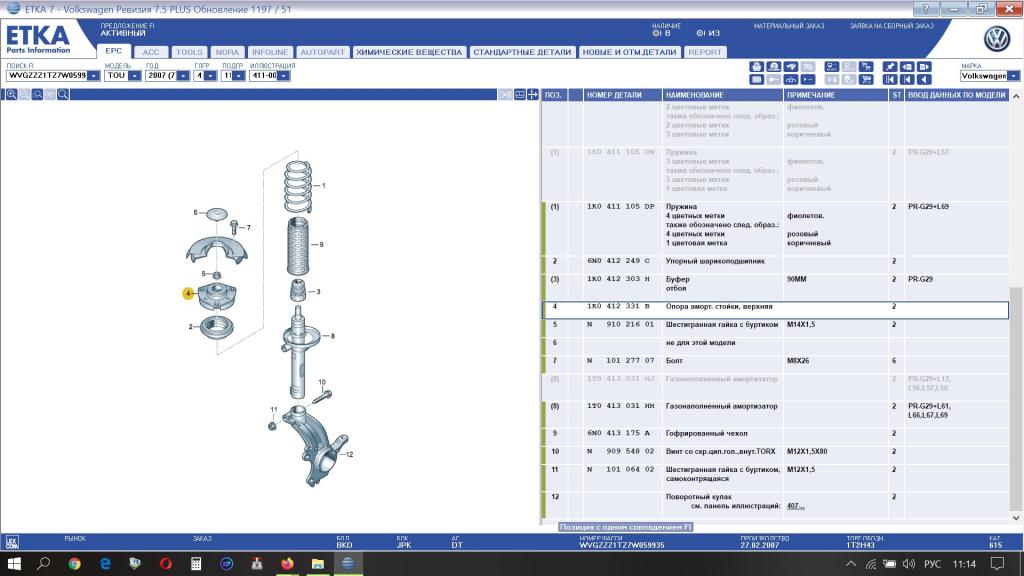Viewport: 1024px width, 576px height.
Task: Go to the previous illustration page icon
Action: point(907,67)
